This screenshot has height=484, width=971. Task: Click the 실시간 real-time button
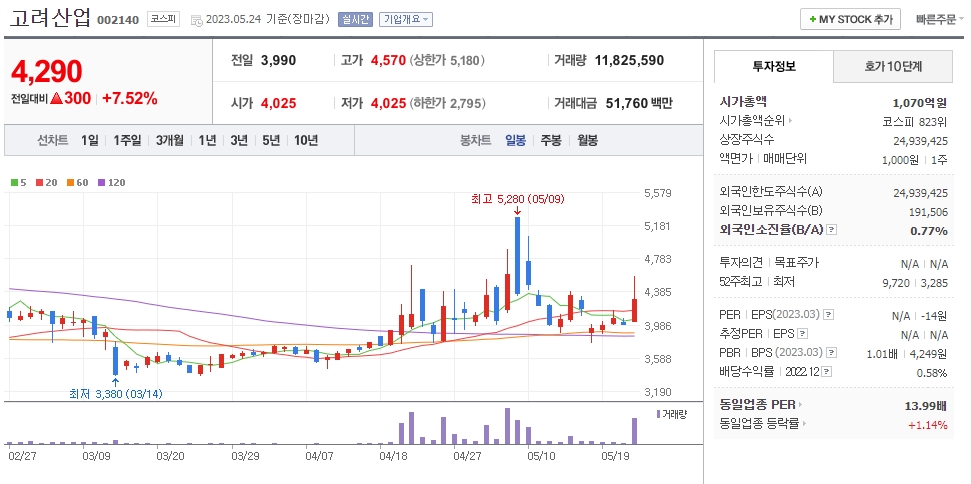pos(355,19)
